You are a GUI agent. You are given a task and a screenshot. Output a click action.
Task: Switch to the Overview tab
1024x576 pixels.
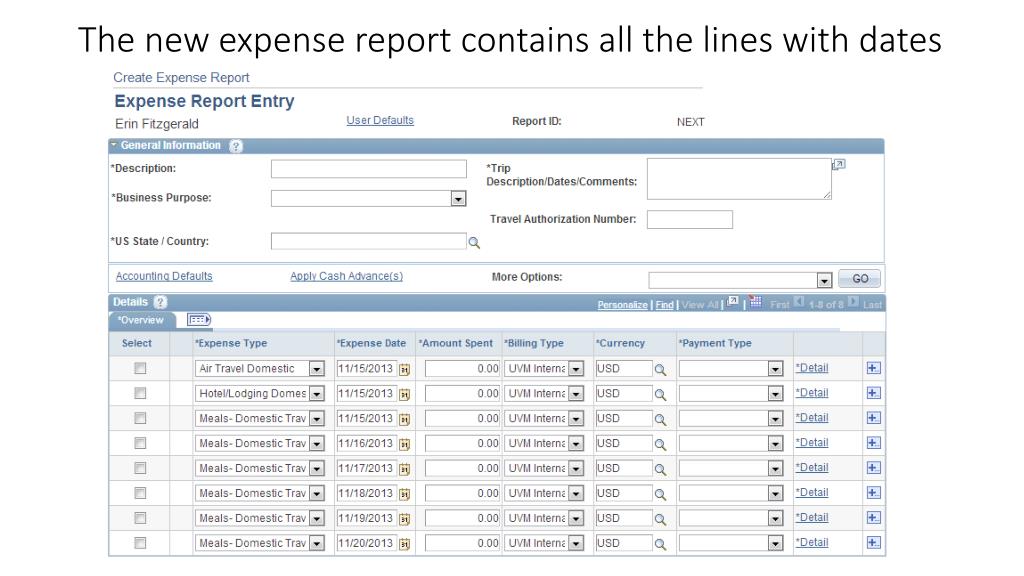[x=141, y=321]
